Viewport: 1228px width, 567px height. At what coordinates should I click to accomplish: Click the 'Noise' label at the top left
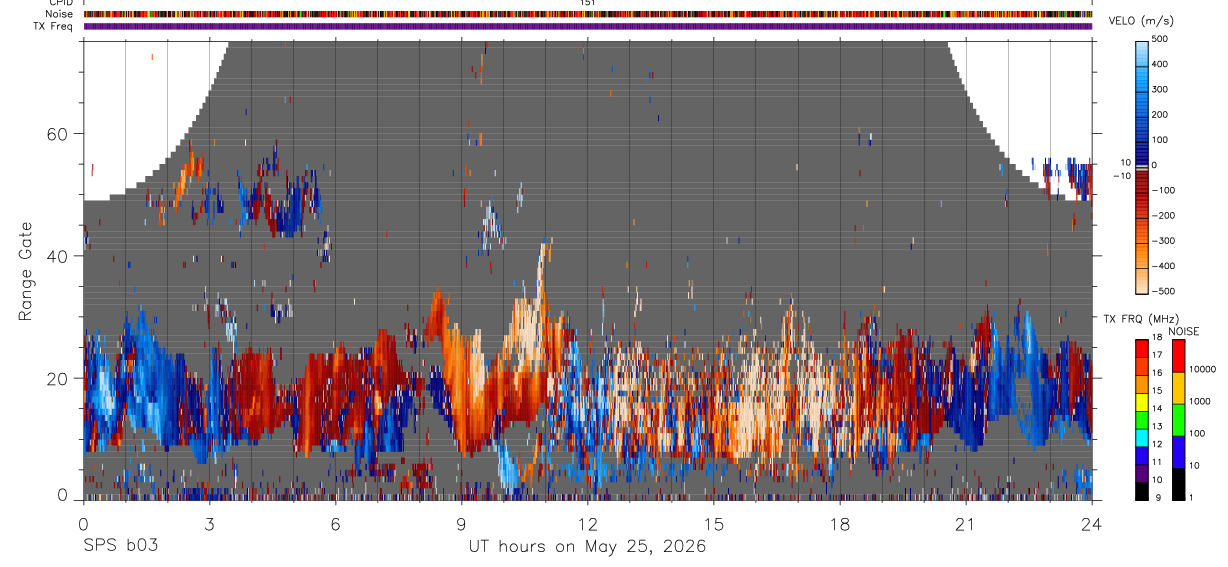coord(58,14)
